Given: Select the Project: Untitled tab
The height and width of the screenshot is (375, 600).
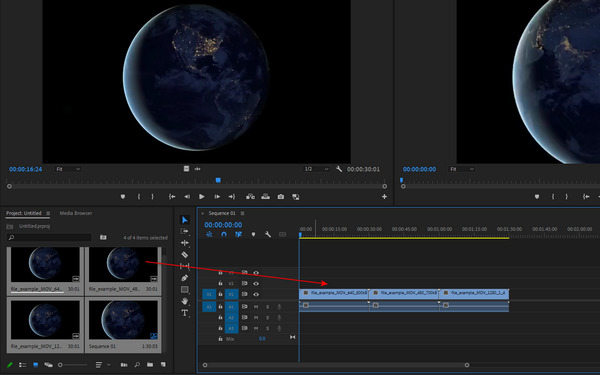Looking at the screenshot, I should (x=24, y=213).
